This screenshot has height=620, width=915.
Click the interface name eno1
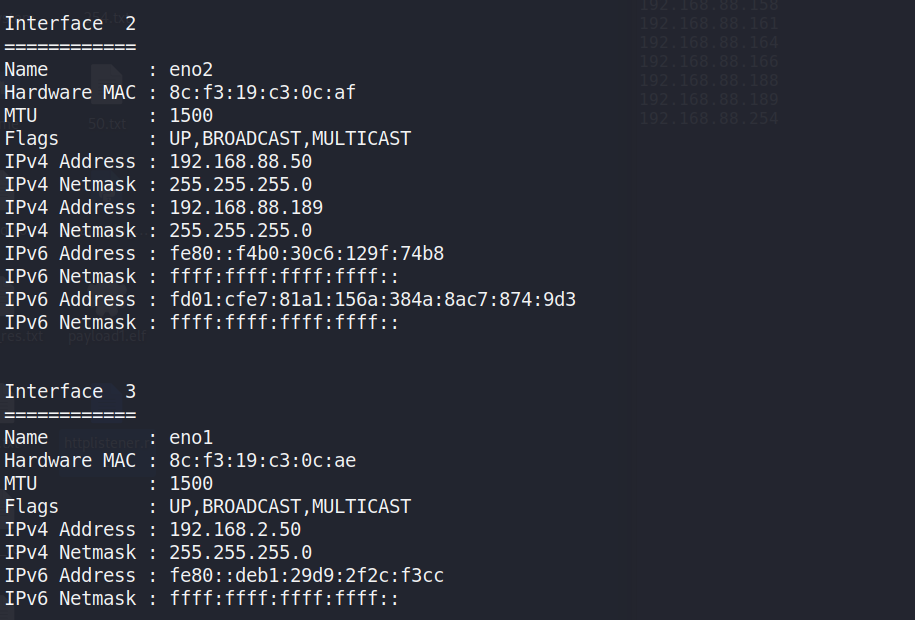(x=191, y=437)
